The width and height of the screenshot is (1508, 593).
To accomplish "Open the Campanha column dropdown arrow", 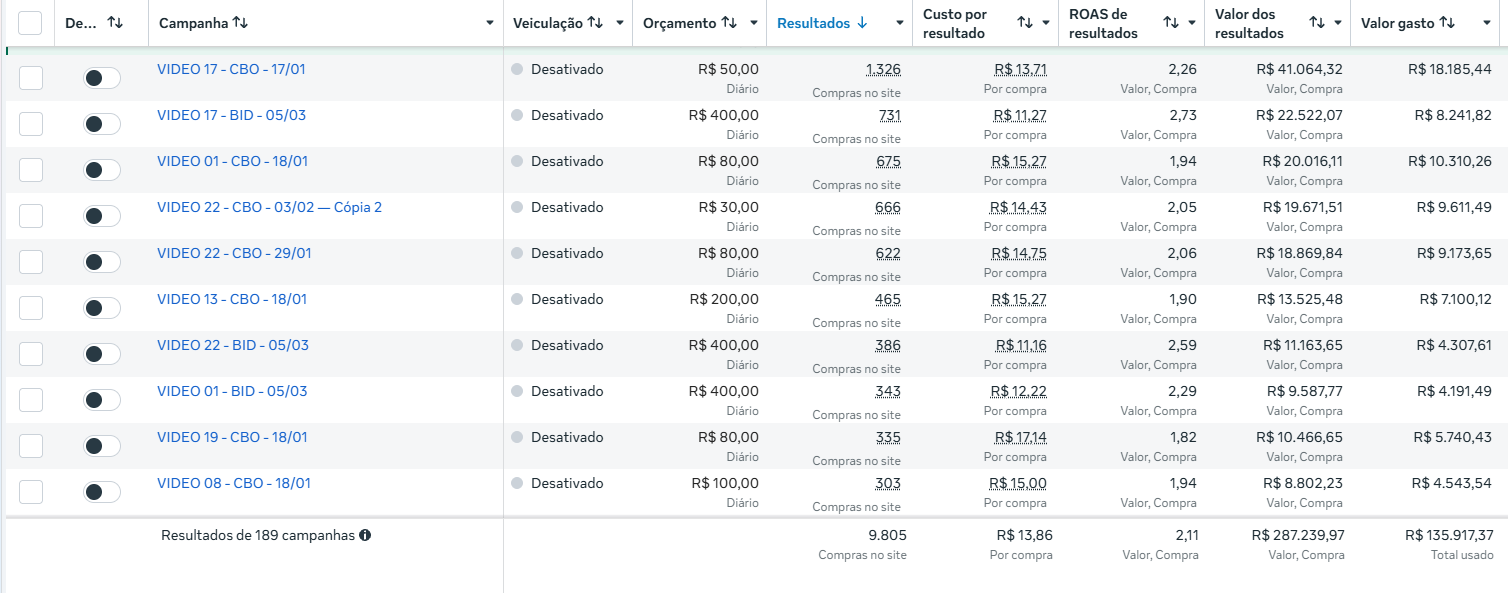I will click(489, 23).
